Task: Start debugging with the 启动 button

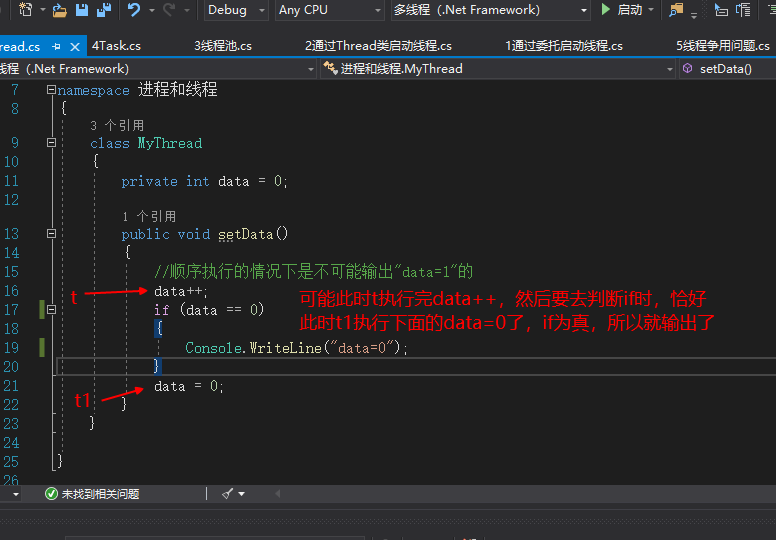Action: tap(622, 10)
